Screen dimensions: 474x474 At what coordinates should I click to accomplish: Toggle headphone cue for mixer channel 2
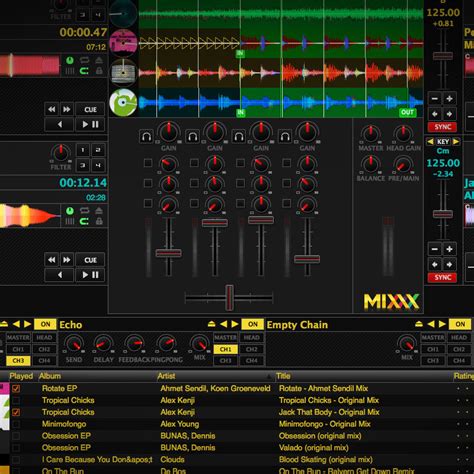[x=192, y=136]
